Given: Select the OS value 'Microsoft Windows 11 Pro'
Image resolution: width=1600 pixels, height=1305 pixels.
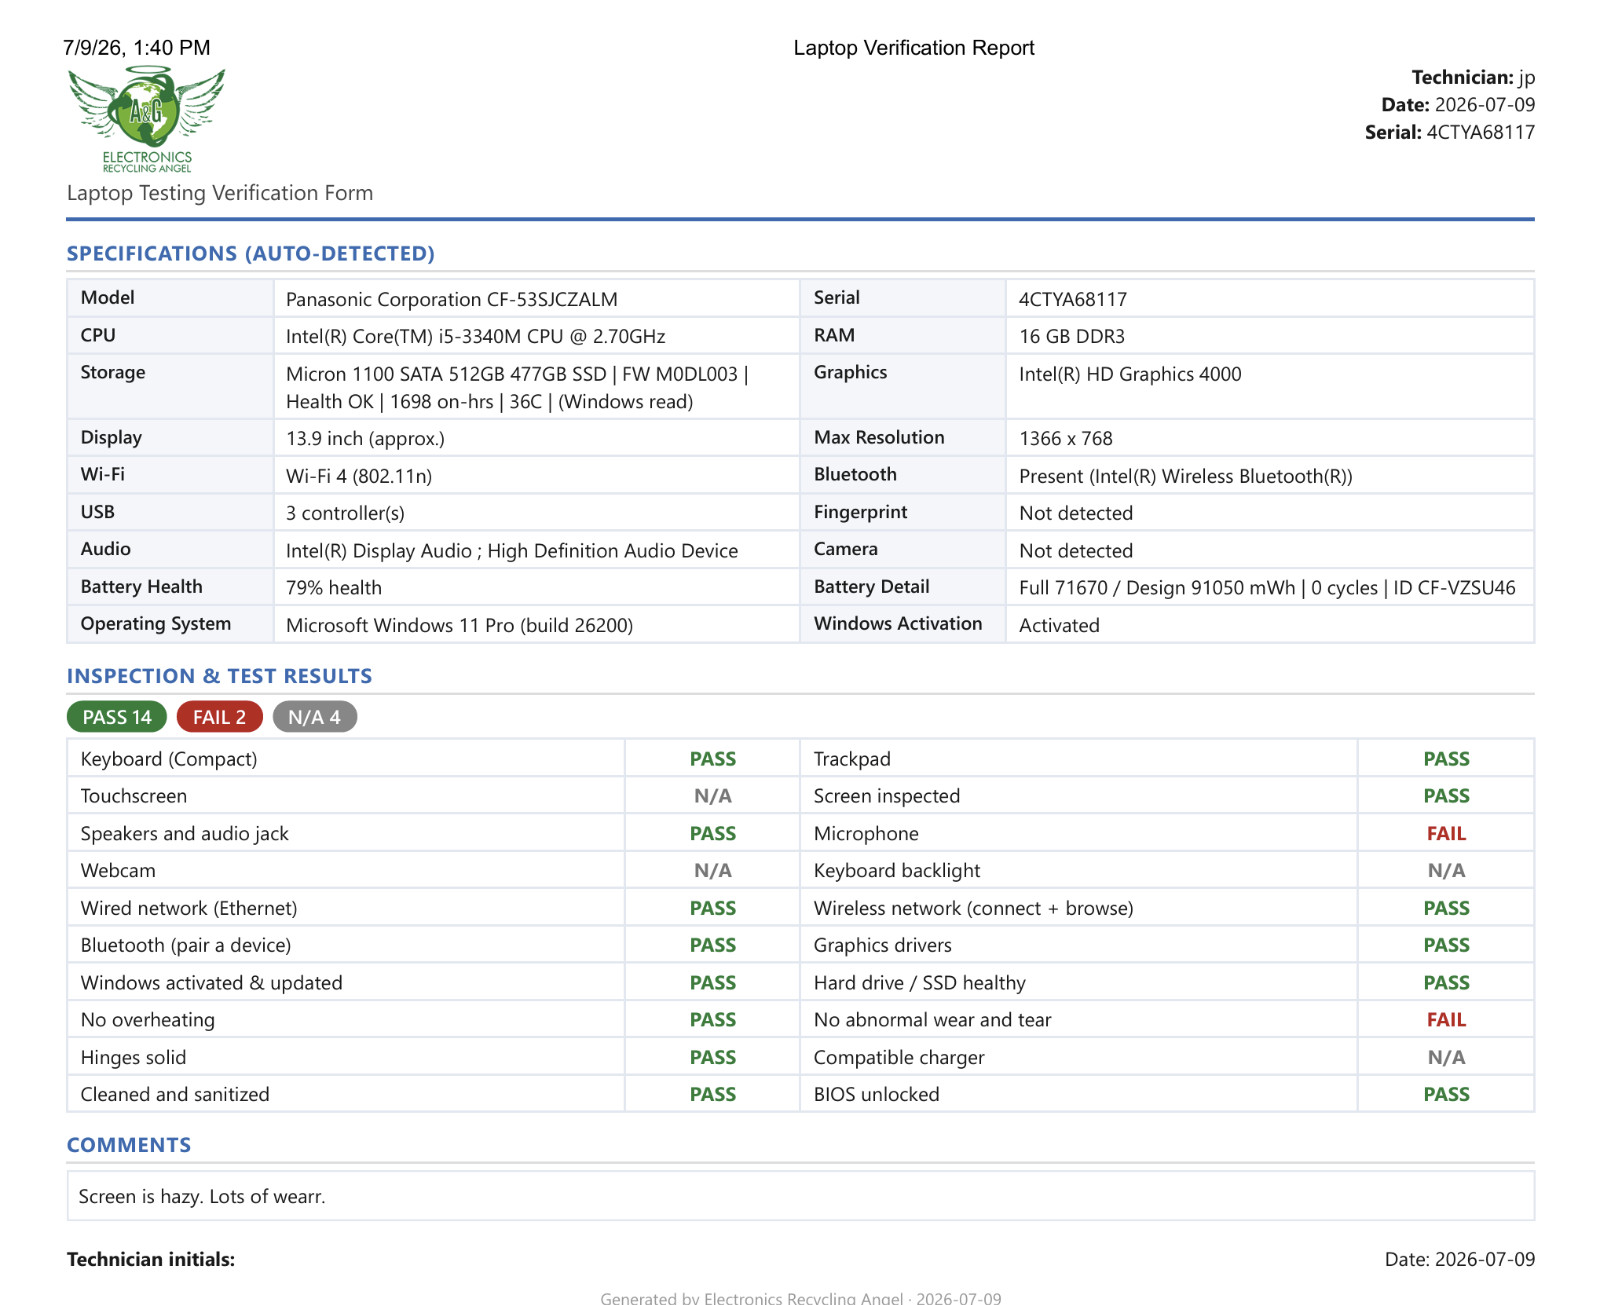Looking at the screenshot, I should pos(400,625).
